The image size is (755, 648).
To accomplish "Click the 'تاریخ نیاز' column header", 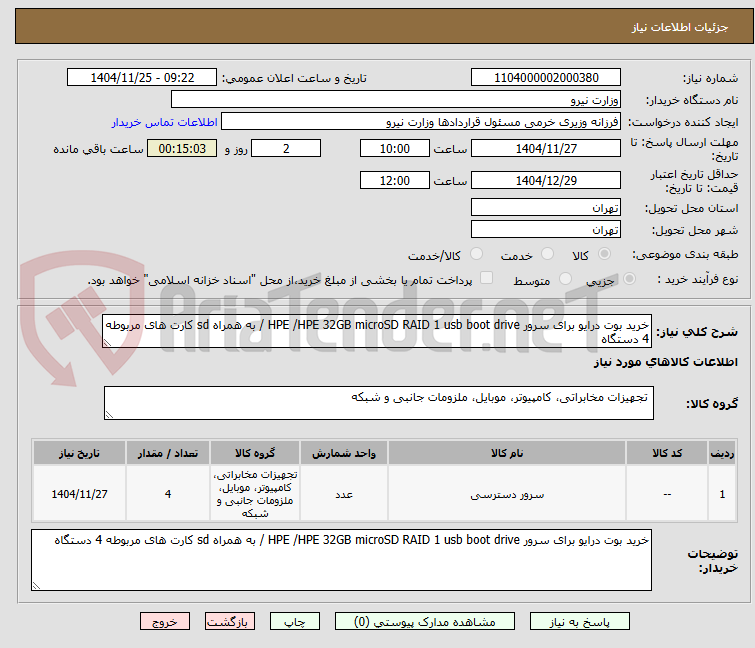I will click(79, 453).
